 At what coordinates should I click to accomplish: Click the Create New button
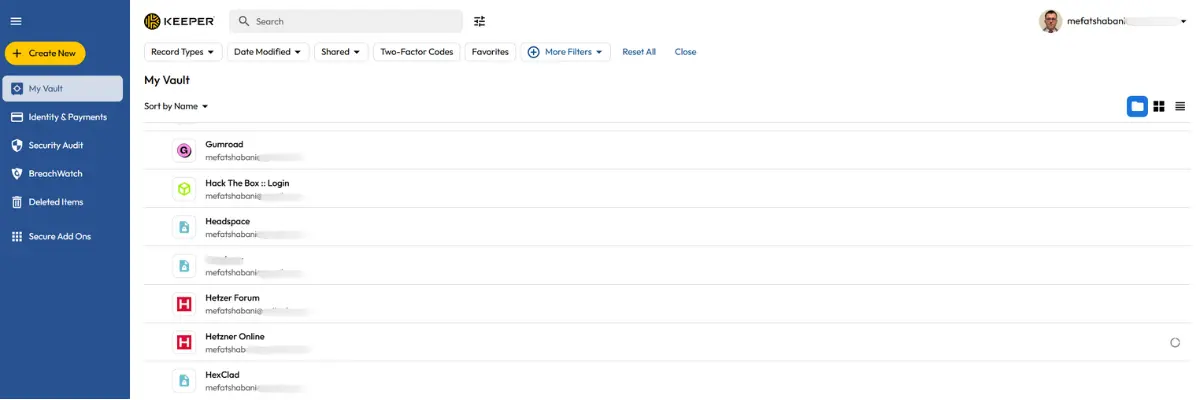point(45,53)
